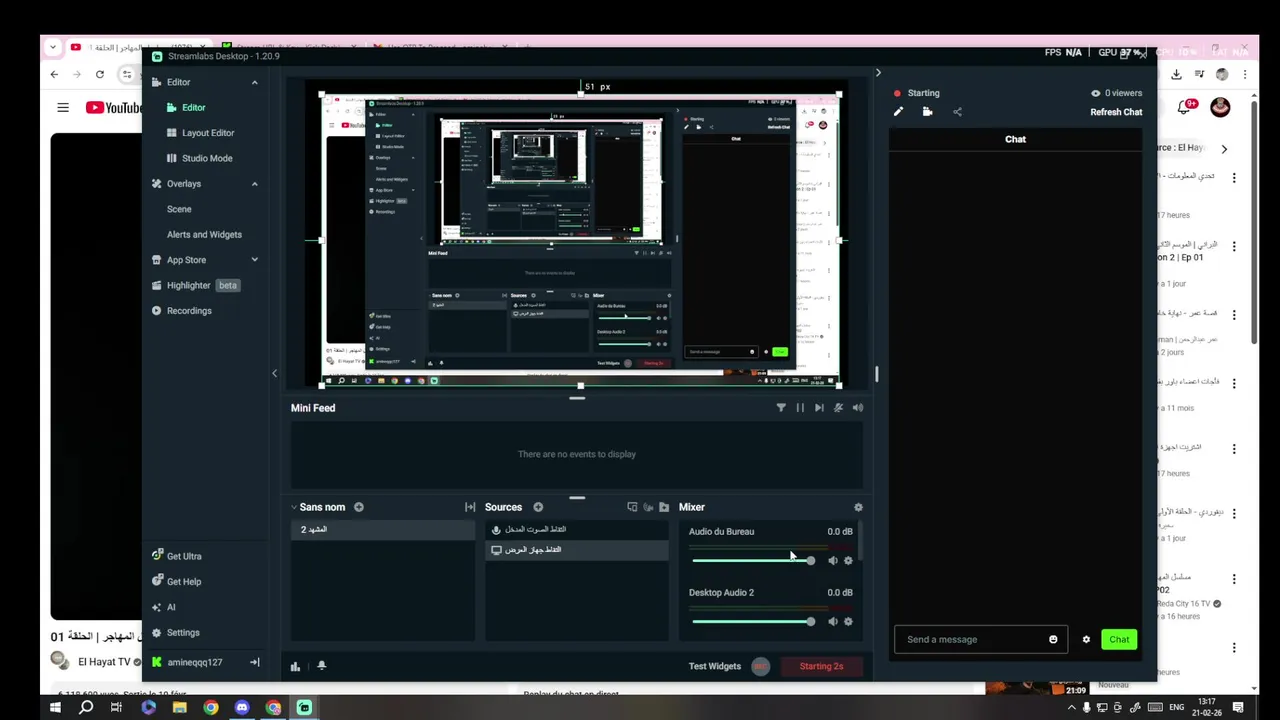Click Get Help in the sidebar

pyautogui.click(x=176, y=582)
